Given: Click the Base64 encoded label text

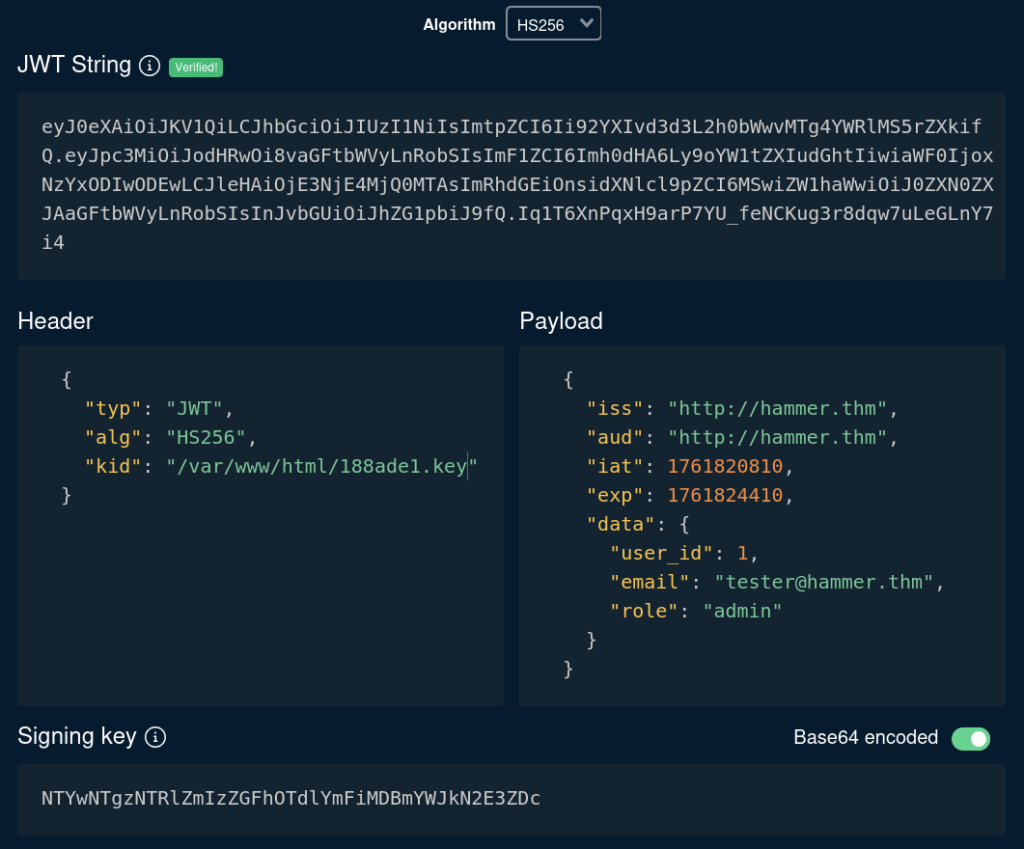Looking at the screenshot, I should [x=865, y=737].
